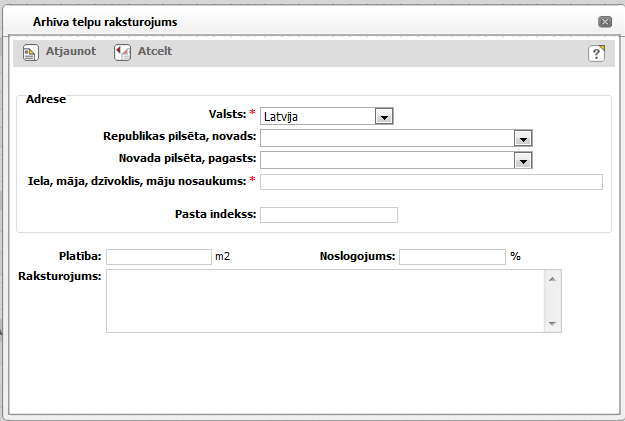Screen dimensions: 625x421
Task: Click inside the Raksturojums text area
Action: pos(324,300)
